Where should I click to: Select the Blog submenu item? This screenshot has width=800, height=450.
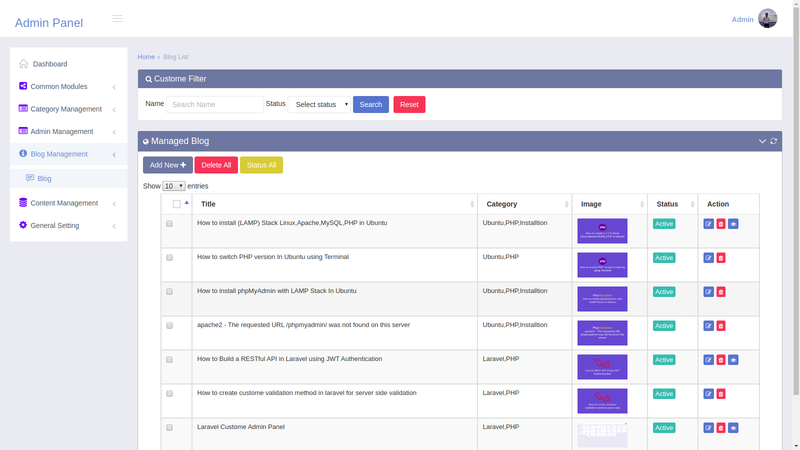coord(68,179)
